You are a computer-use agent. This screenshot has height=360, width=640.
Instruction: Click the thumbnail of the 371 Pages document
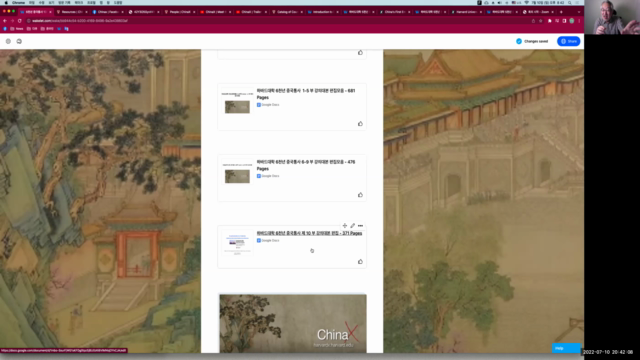pos(237,243)
